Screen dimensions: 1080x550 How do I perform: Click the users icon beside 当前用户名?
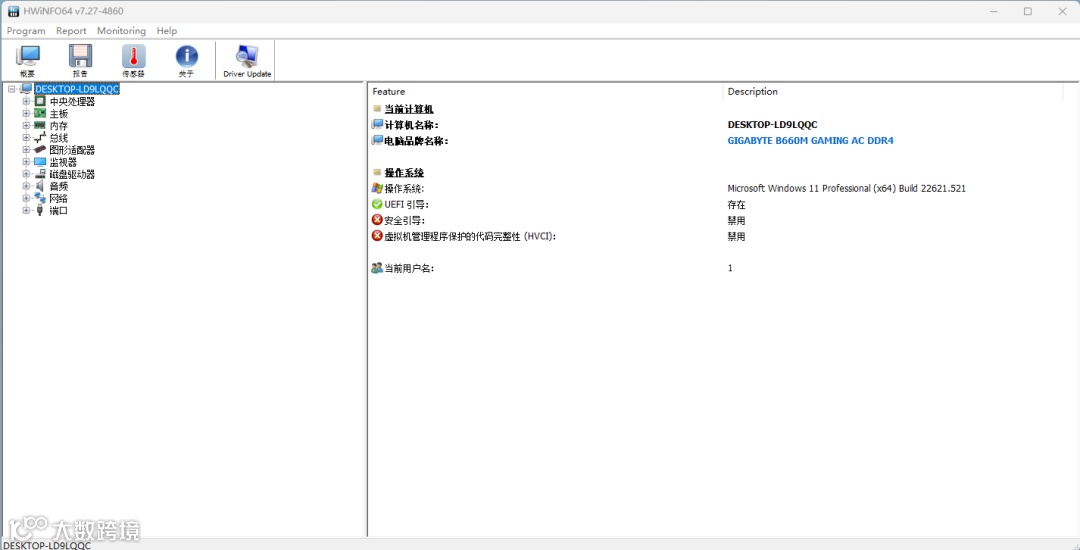[377, 268]
